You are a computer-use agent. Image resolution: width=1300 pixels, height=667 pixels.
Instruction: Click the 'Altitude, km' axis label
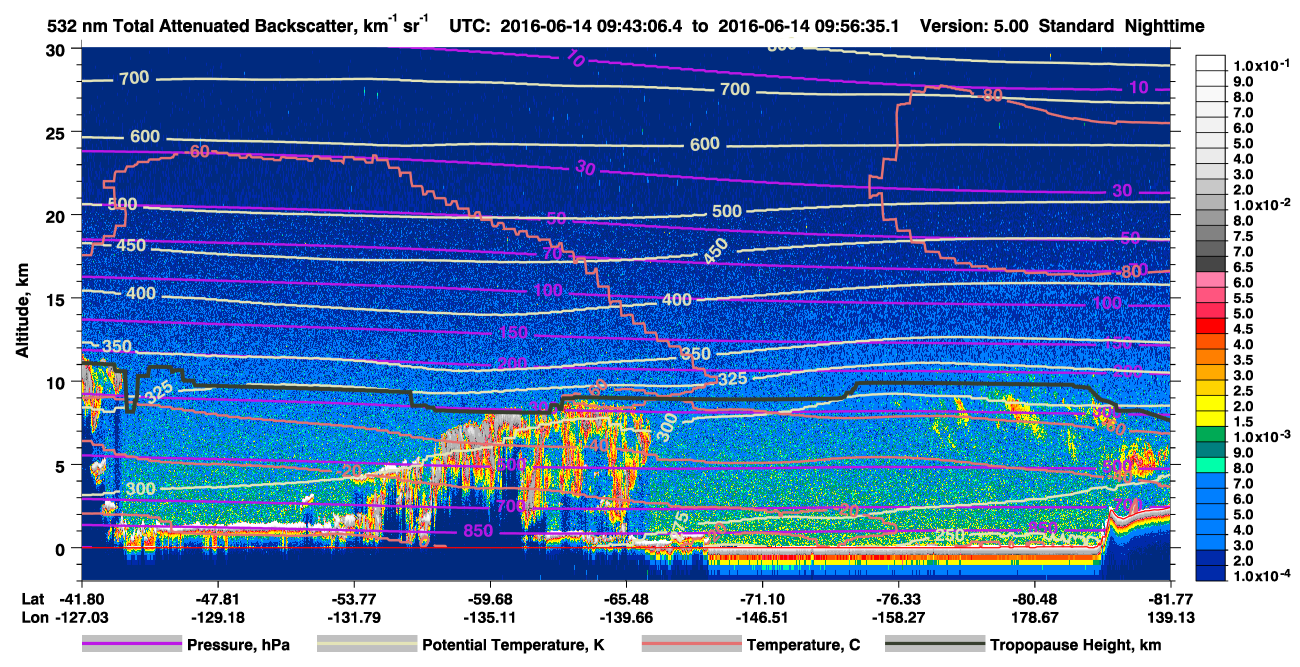tap(22, 312)
